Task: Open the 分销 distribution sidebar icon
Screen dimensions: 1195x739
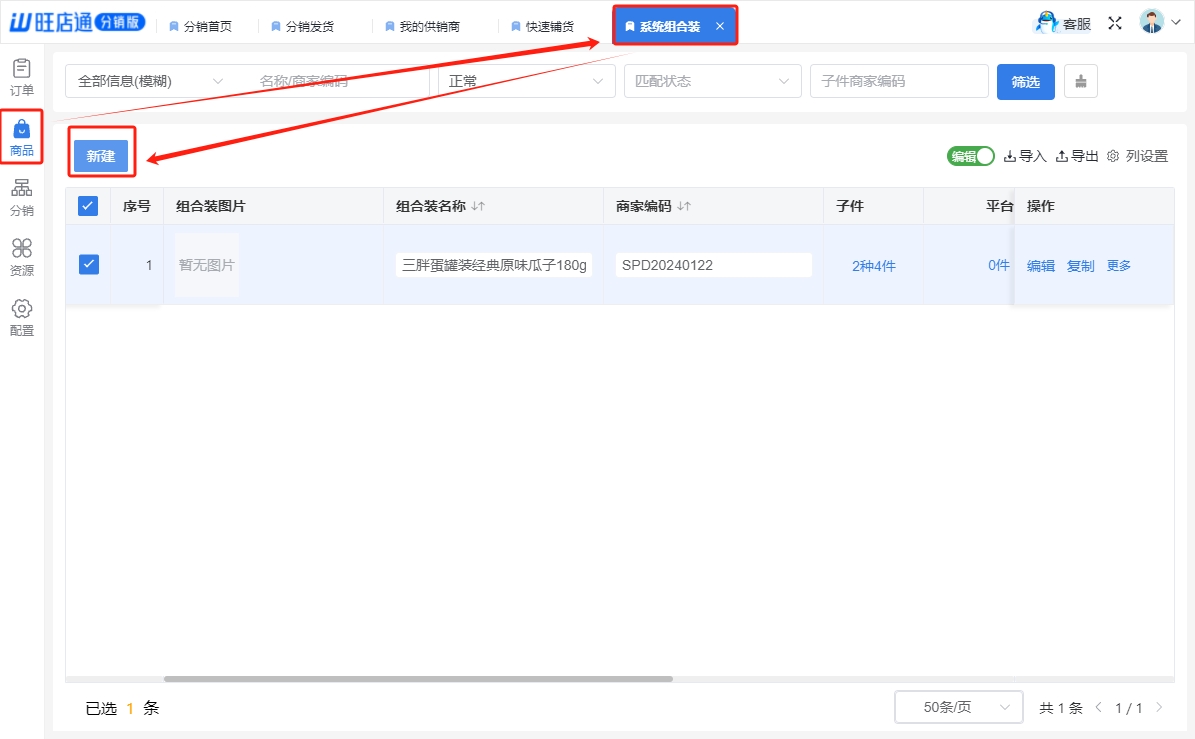Action: pyautogui.click(x=22, y=197)
